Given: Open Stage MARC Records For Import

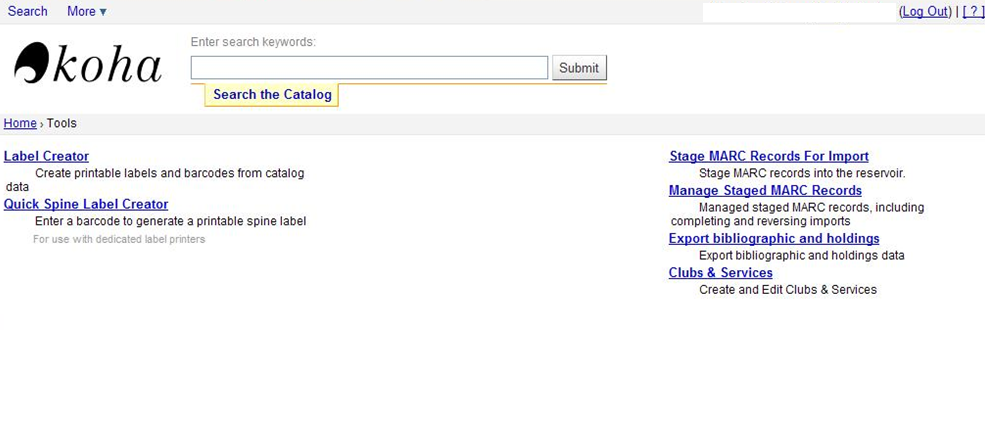Looking at the screenshot, I should tap(769, 157).
